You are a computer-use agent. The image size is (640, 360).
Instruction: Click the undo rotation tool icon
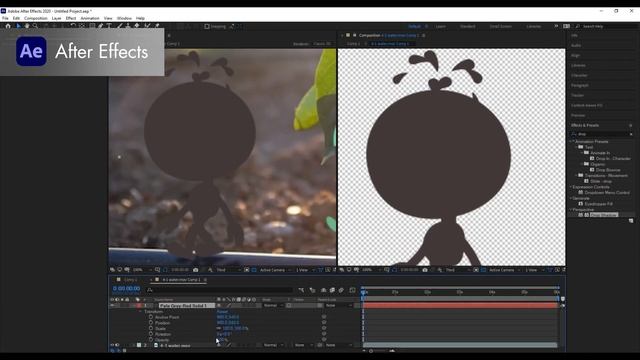coord(73,26)
